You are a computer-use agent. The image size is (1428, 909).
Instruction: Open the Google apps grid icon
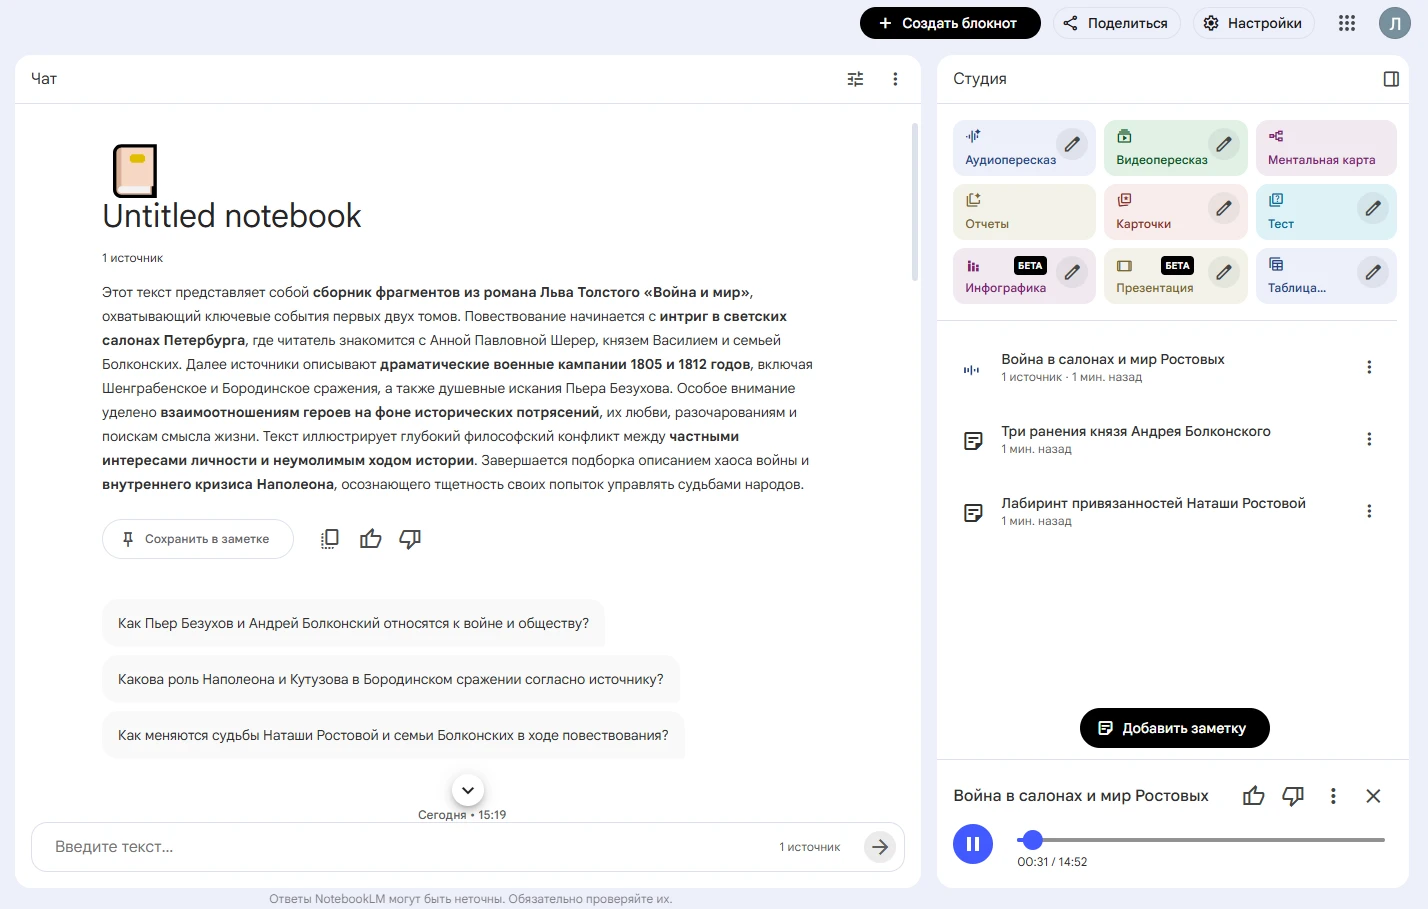point(1347,23)
